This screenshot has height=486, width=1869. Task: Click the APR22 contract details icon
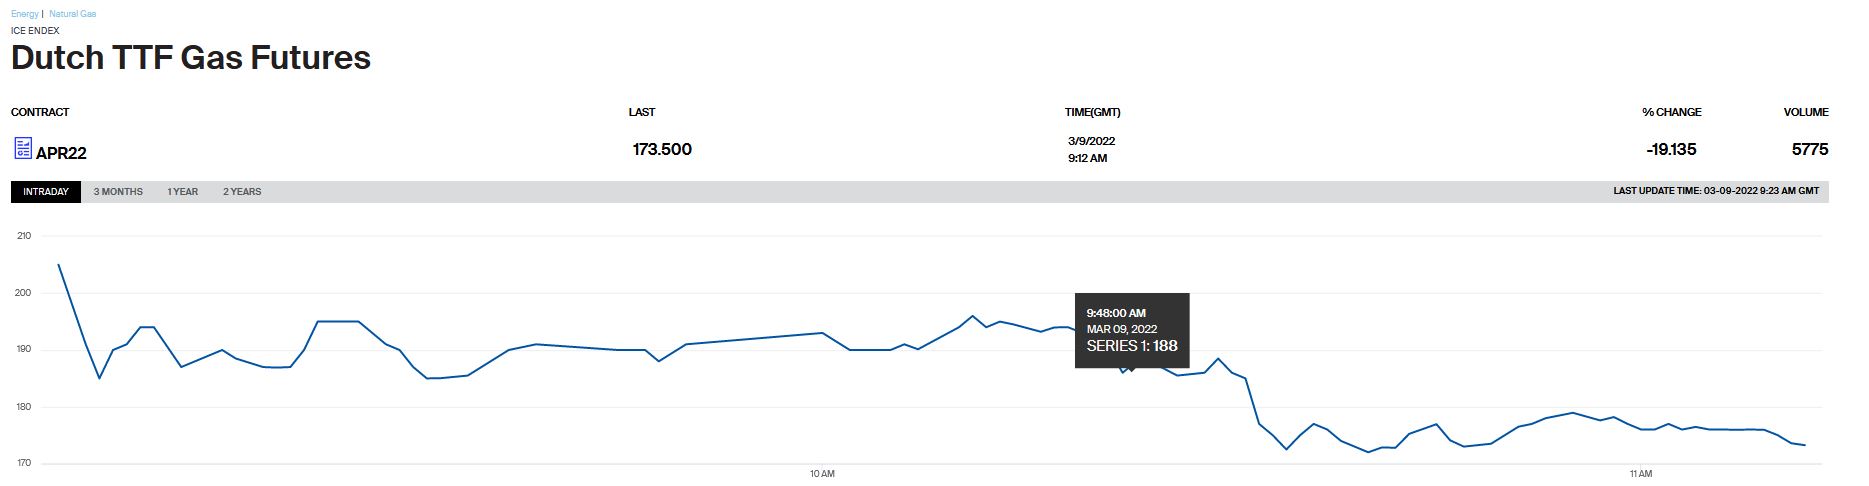click(22, 149)
